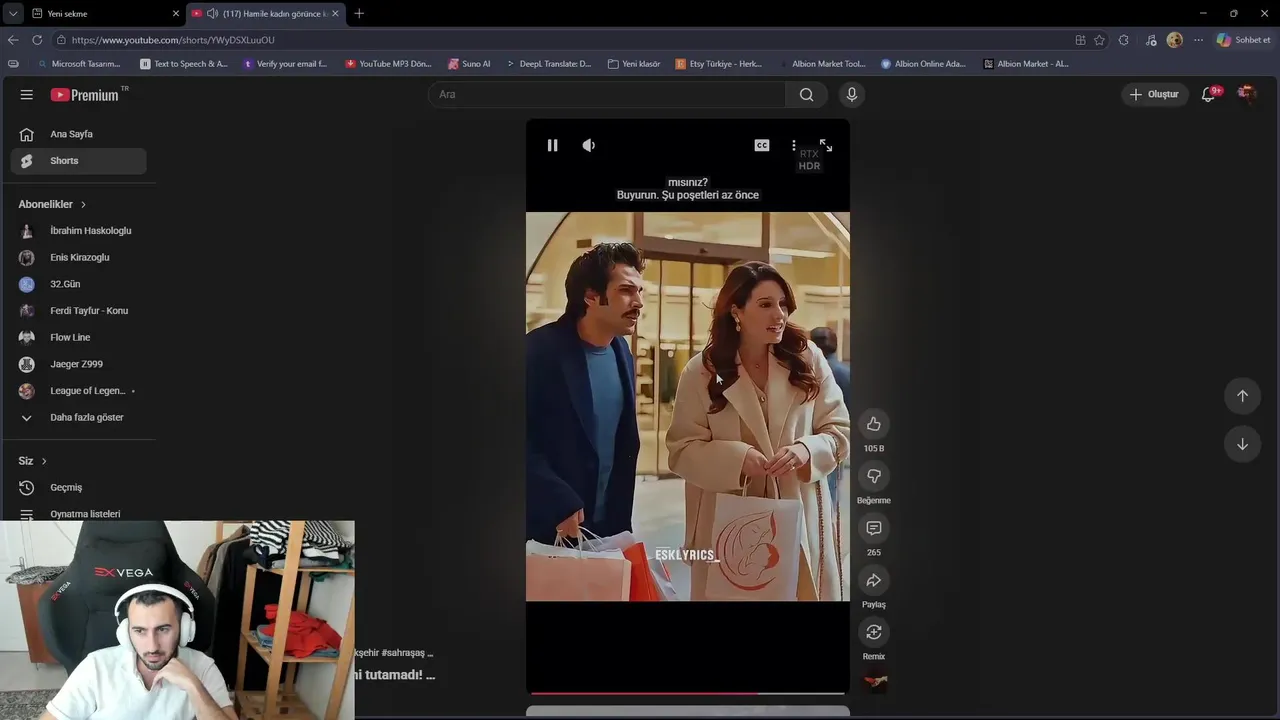Mute the Short's volume

589,145
